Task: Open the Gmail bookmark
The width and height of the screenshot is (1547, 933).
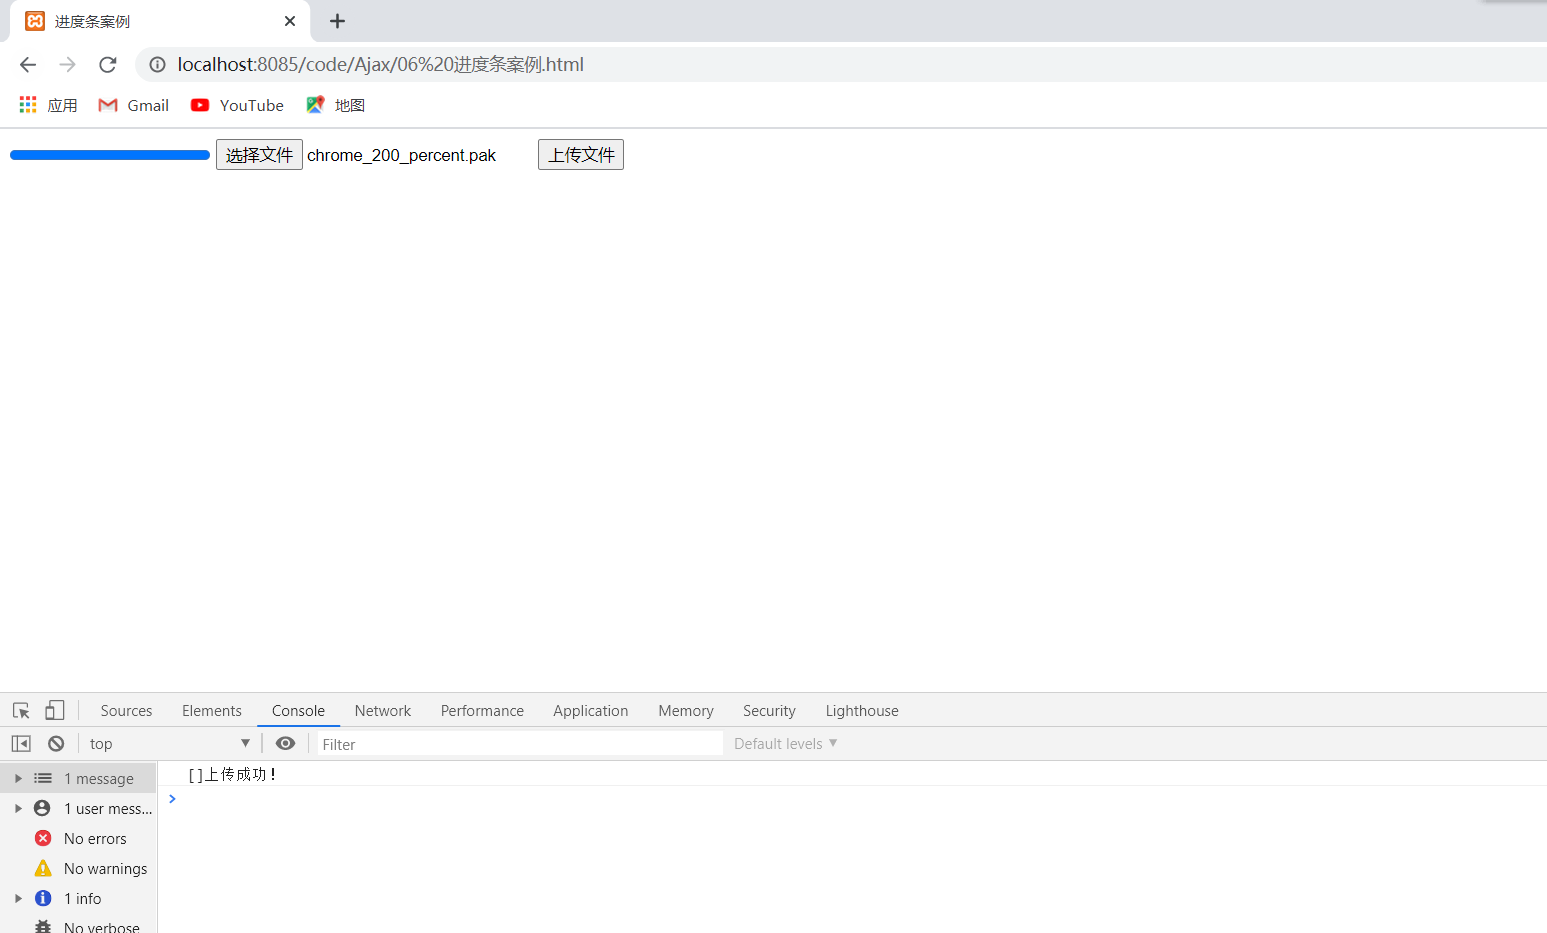Action: (x=133, y=105)
